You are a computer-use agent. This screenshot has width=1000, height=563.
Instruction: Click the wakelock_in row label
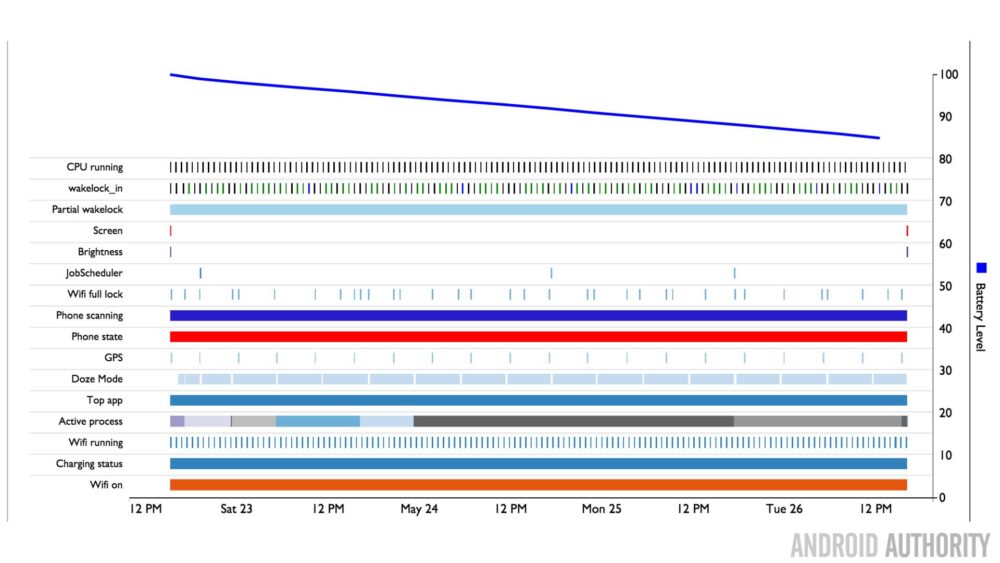pyautogui.click(x=95, y=188)
